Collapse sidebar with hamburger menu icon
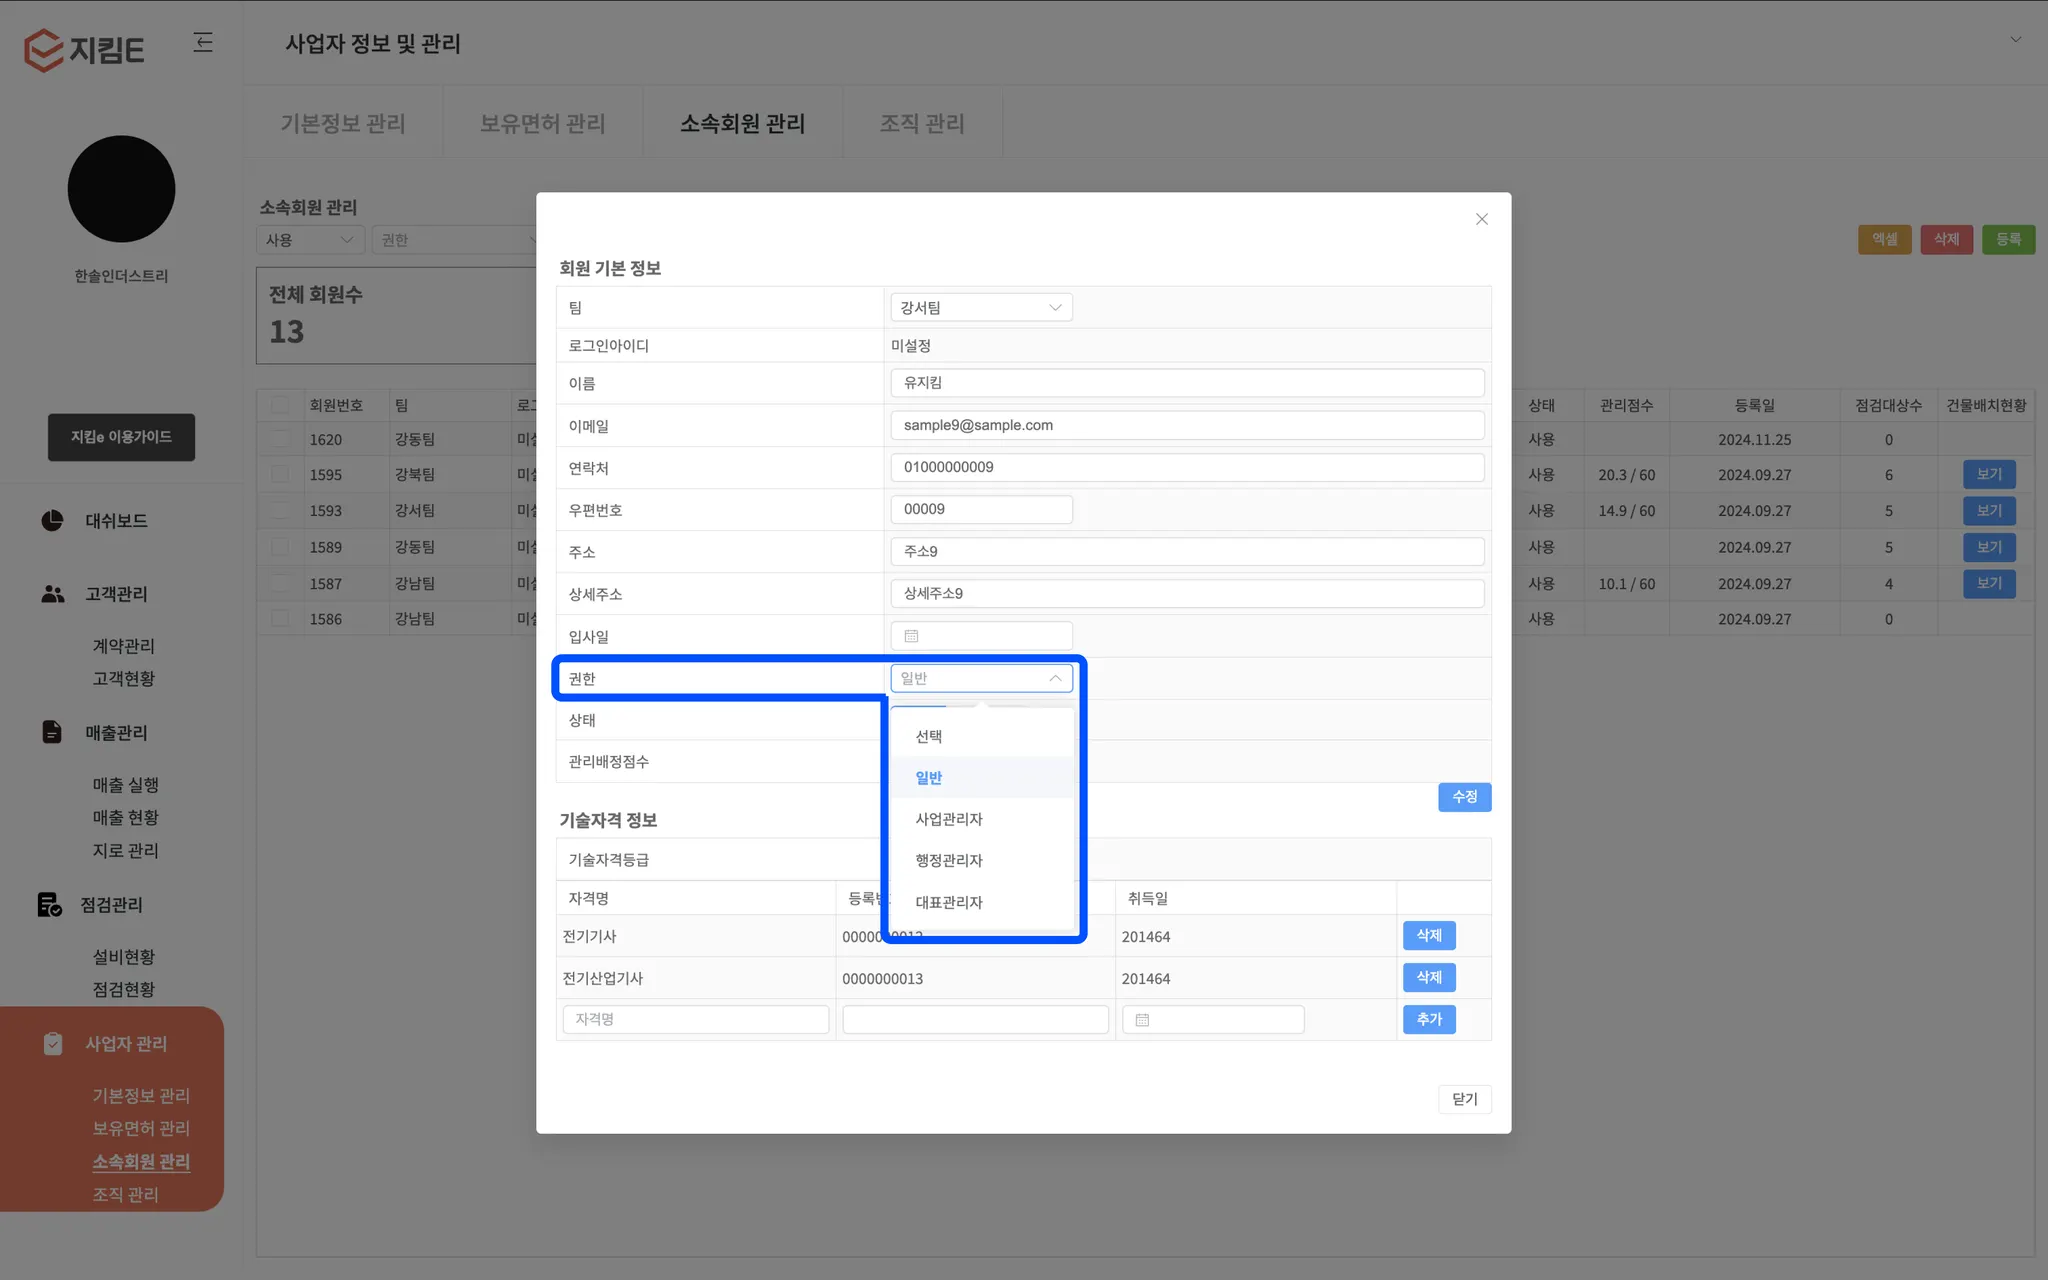The image size is (2048, 1280). pos(203,42)
